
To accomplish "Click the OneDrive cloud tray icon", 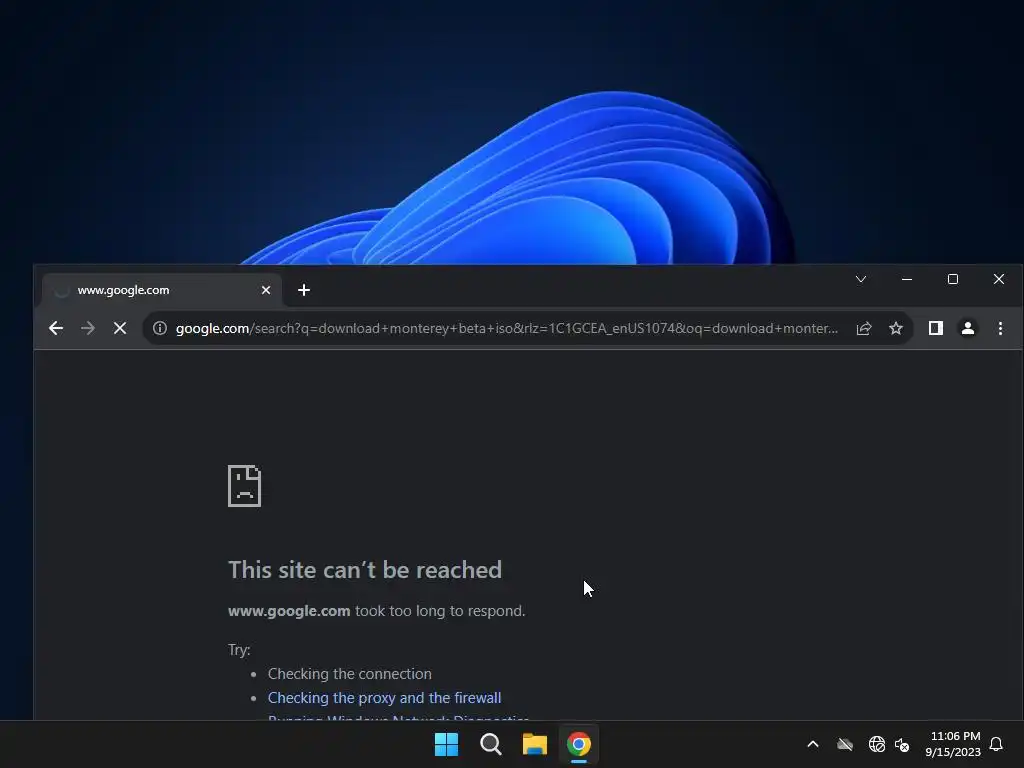I will (845, 744).
